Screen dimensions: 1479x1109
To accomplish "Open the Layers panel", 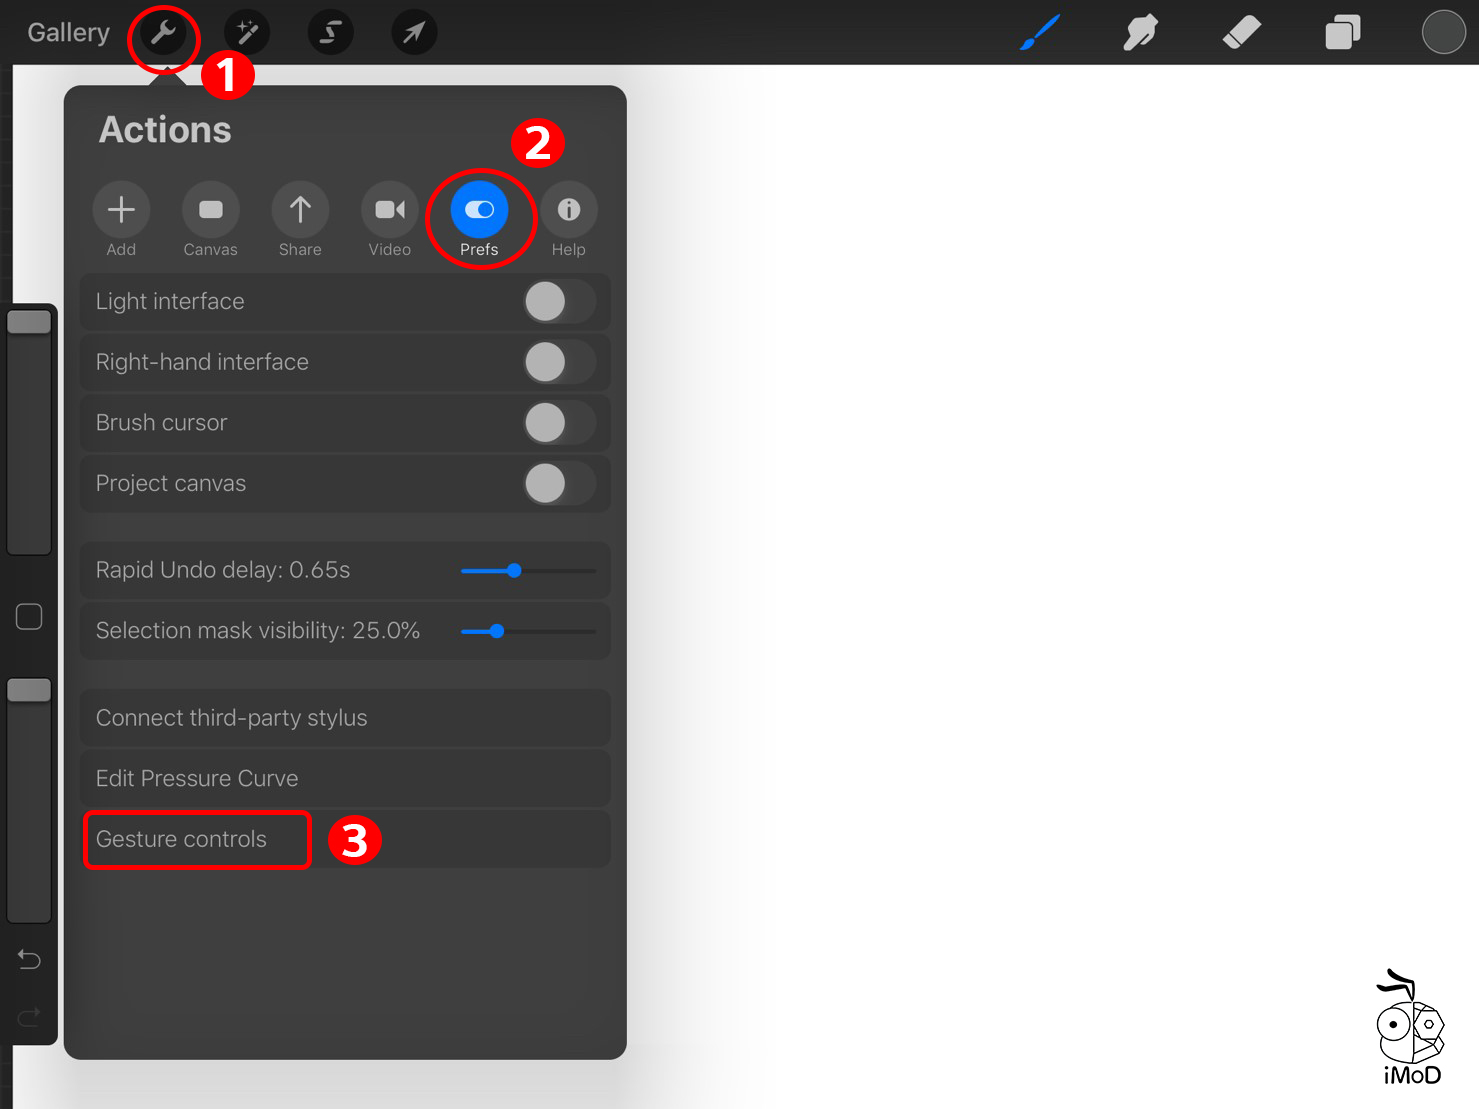I will [x=1342, y=33].
